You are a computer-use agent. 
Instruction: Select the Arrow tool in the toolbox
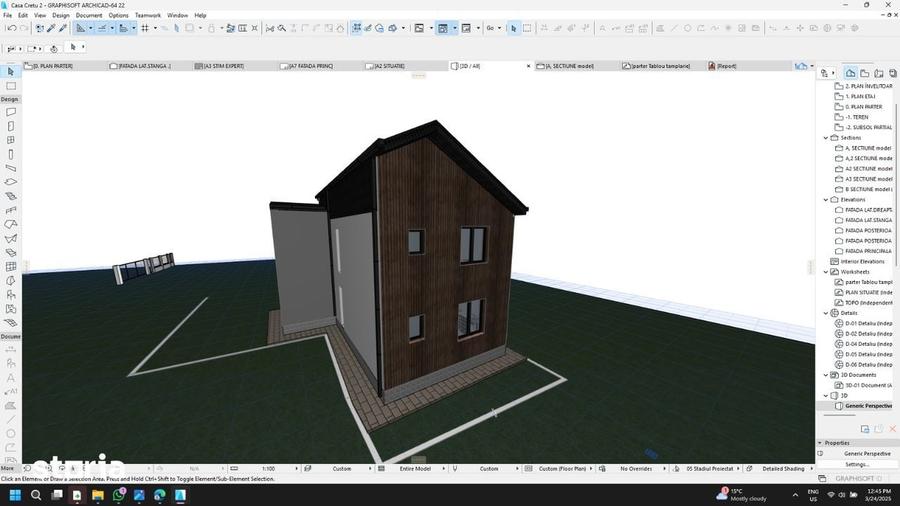(x=10, y=72)
